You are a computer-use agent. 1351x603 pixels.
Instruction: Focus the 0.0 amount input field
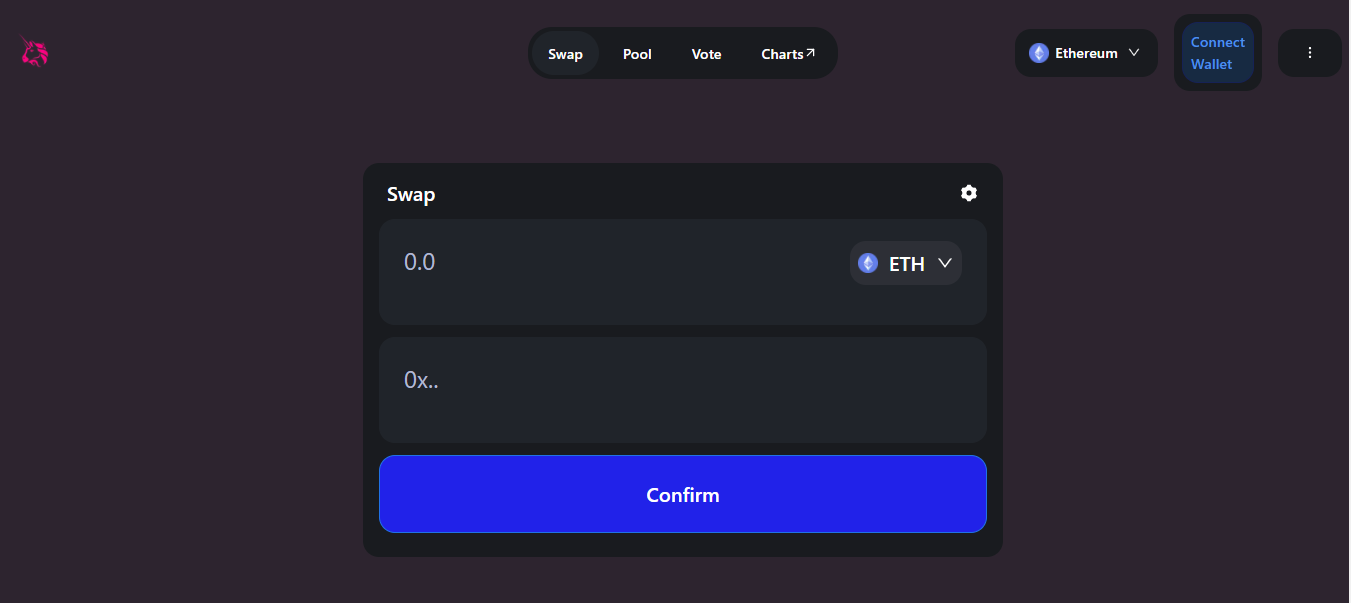coord(610,263)
